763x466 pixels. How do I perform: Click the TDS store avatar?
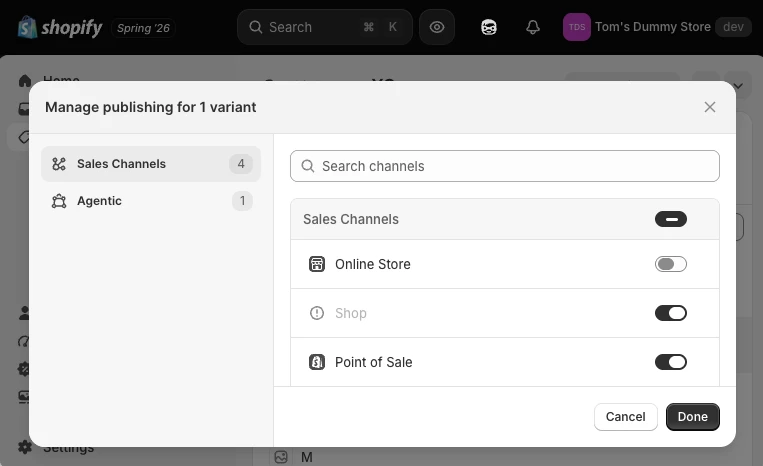[x=577, y=27]
